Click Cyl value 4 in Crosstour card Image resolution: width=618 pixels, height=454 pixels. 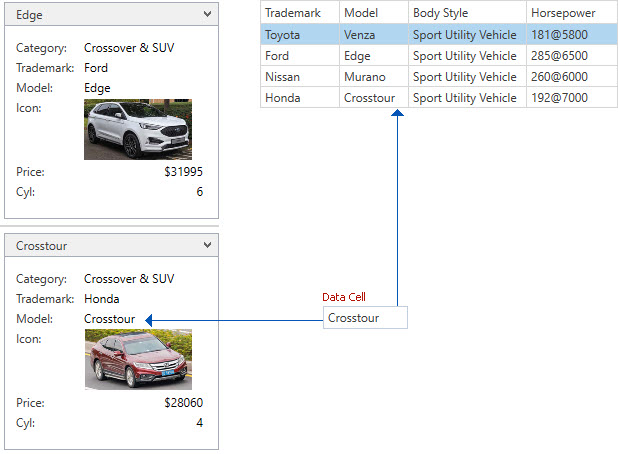(x=199, y=422)
